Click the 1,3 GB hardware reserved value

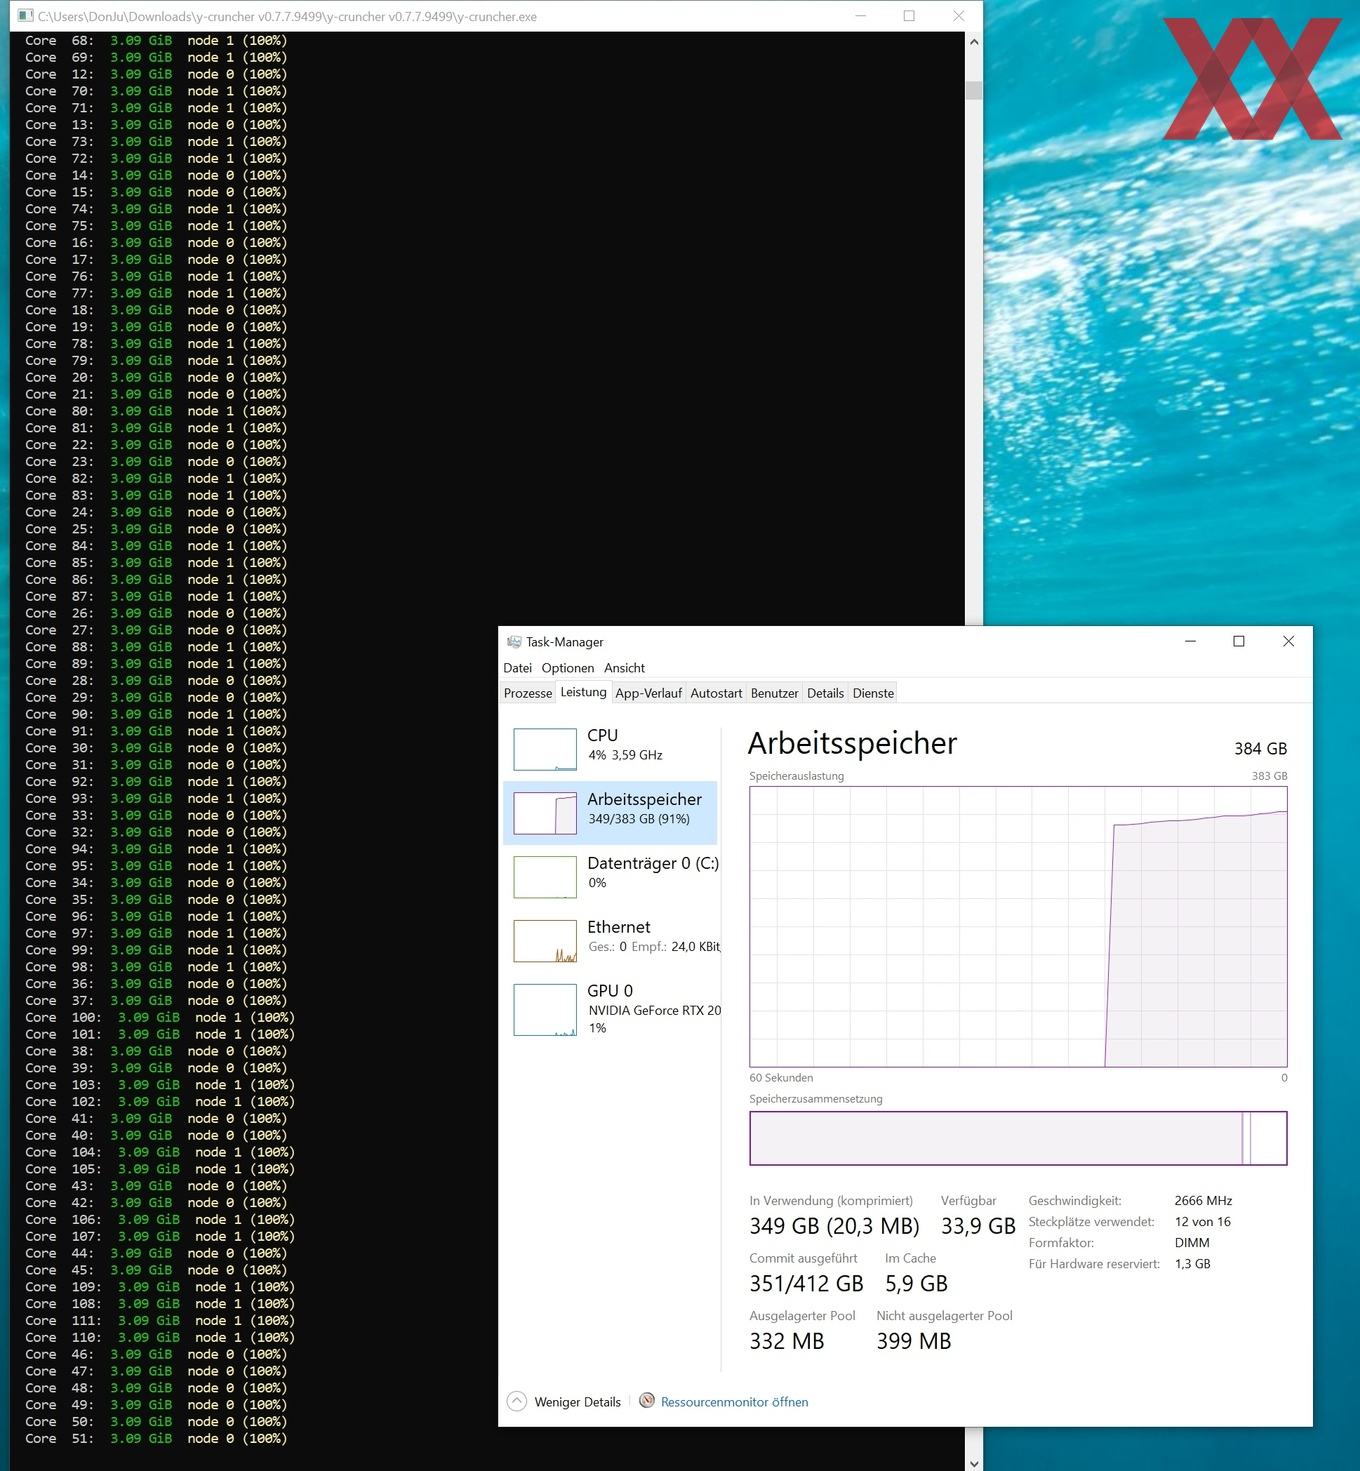[x=1192, y=1264]
